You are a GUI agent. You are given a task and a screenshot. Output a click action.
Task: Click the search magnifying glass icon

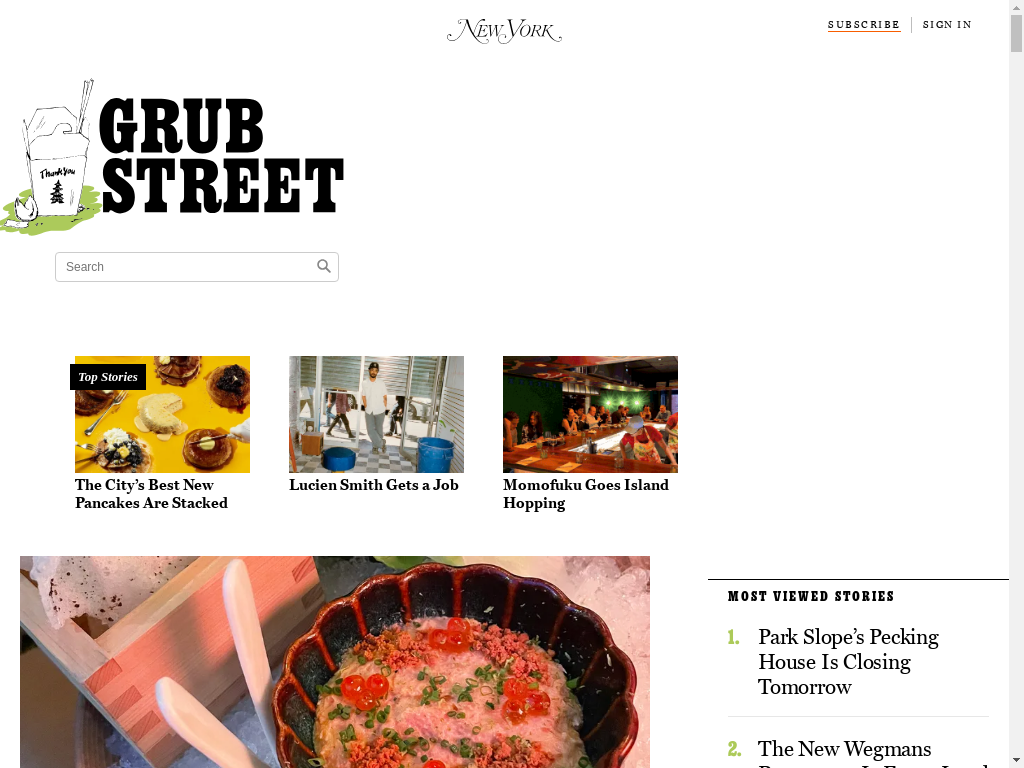pos(324,266)
